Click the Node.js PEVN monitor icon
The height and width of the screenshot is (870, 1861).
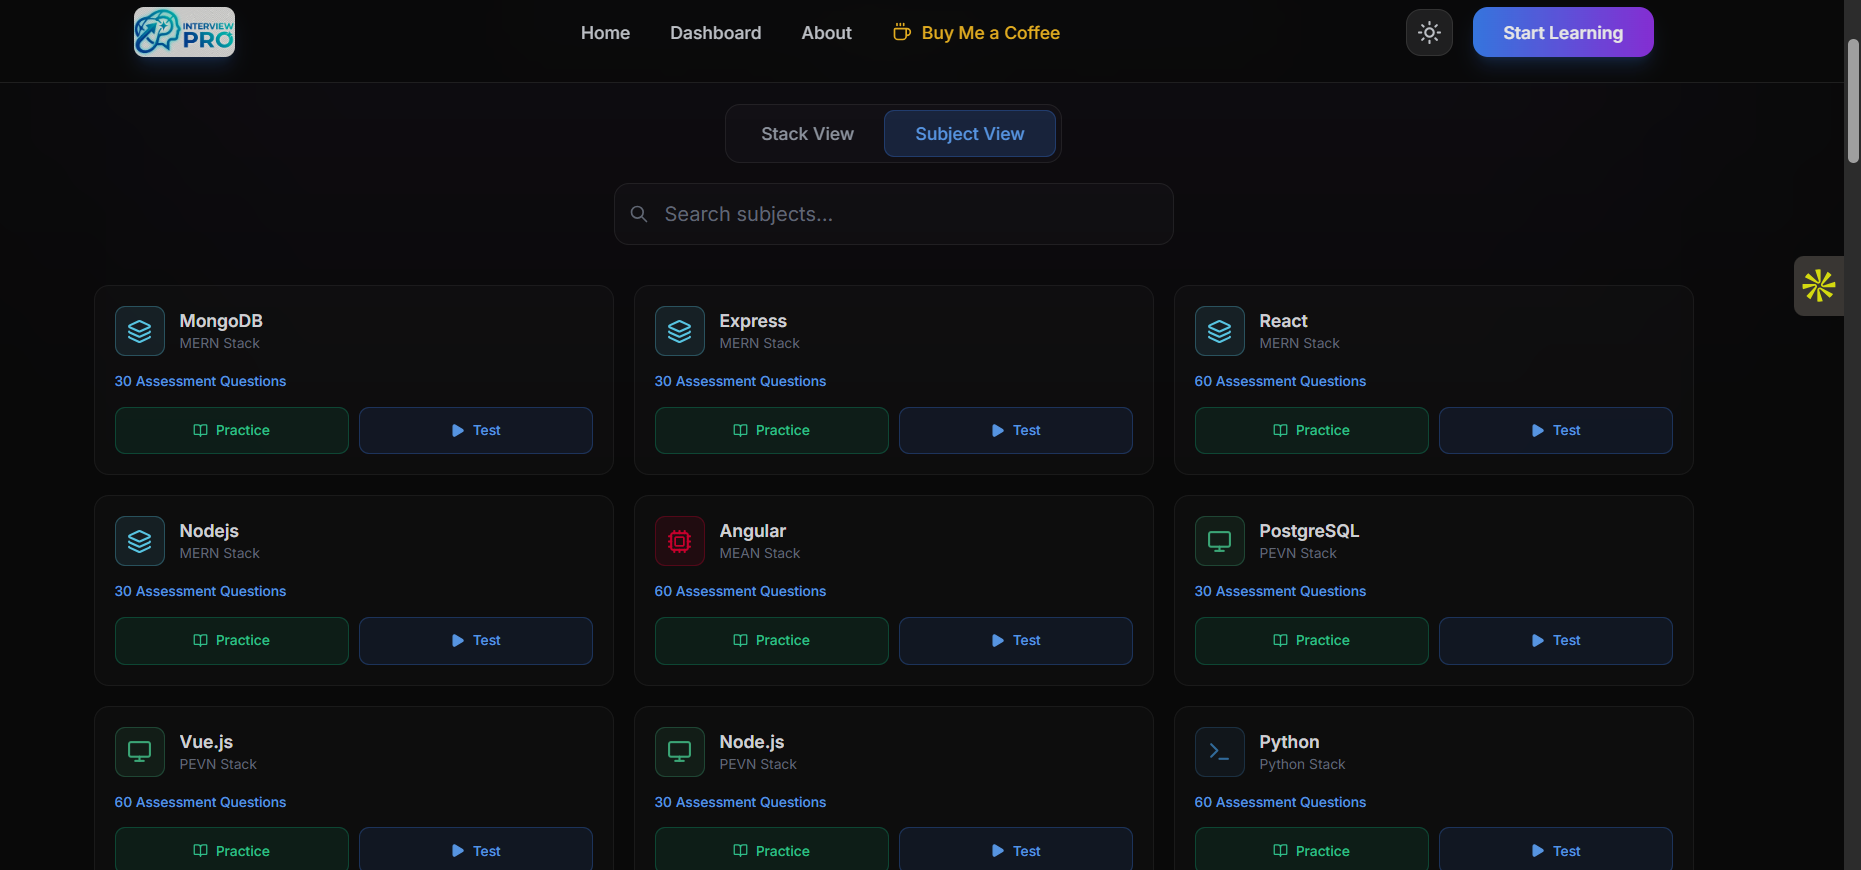coord(680,752)
